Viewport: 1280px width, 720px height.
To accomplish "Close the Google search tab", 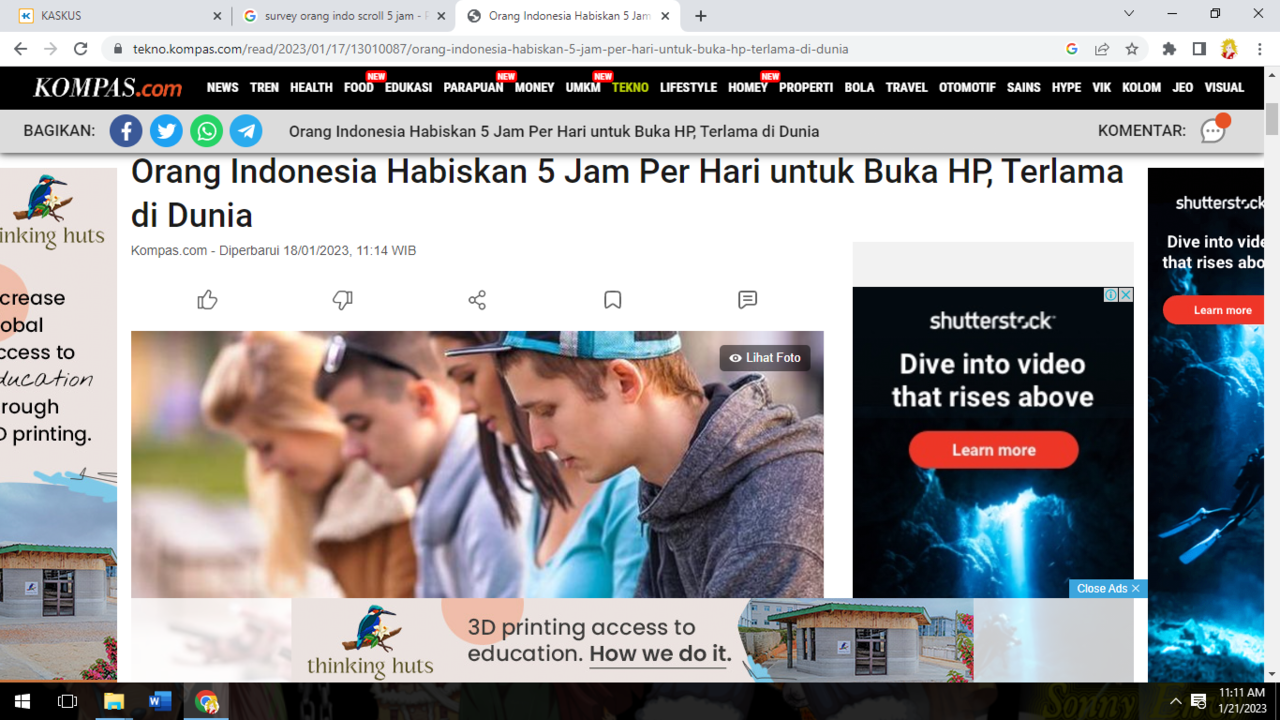I will [441, 16].
